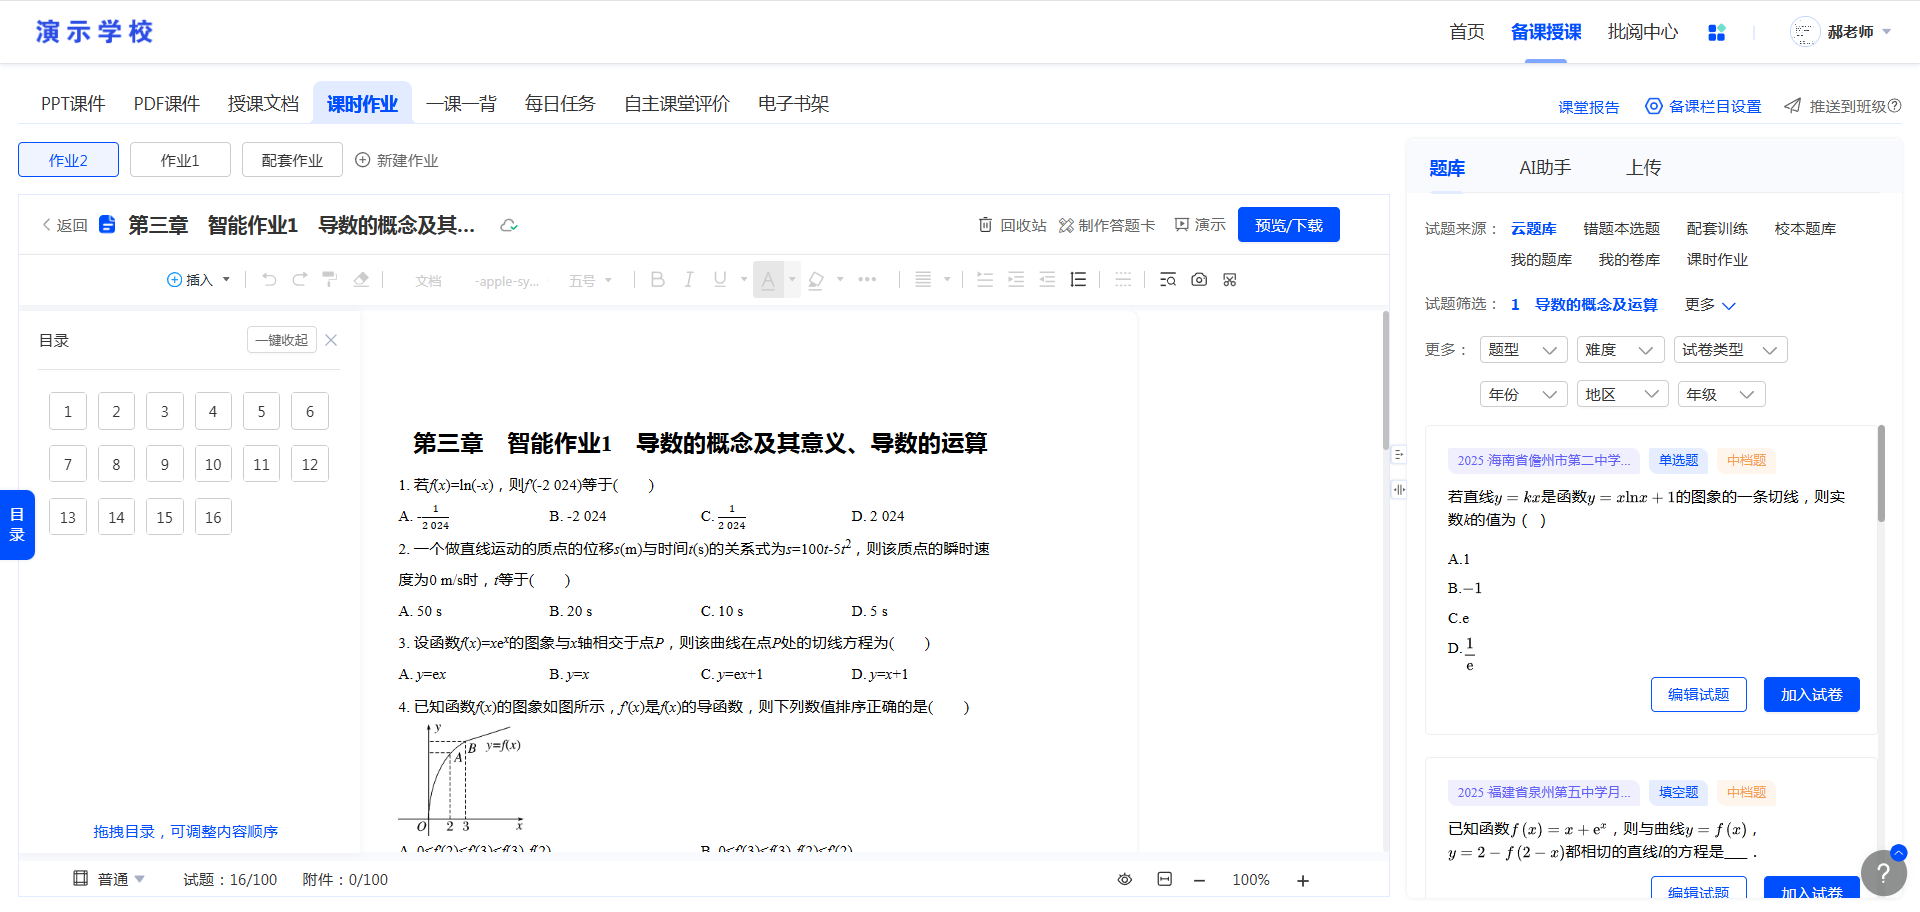The width and height of the screenshot is (1920, 912).
Task: Open the 难度 difficulty dropdown
Action: click(x=1619, y=350)
